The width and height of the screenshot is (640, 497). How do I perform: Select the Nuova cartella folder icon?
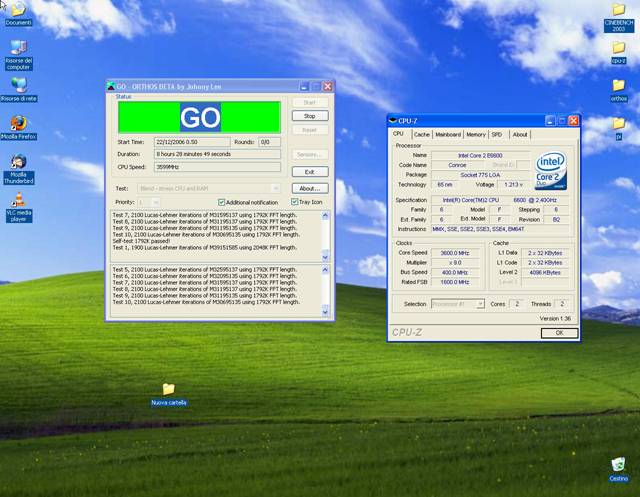[x=168, y=389]
